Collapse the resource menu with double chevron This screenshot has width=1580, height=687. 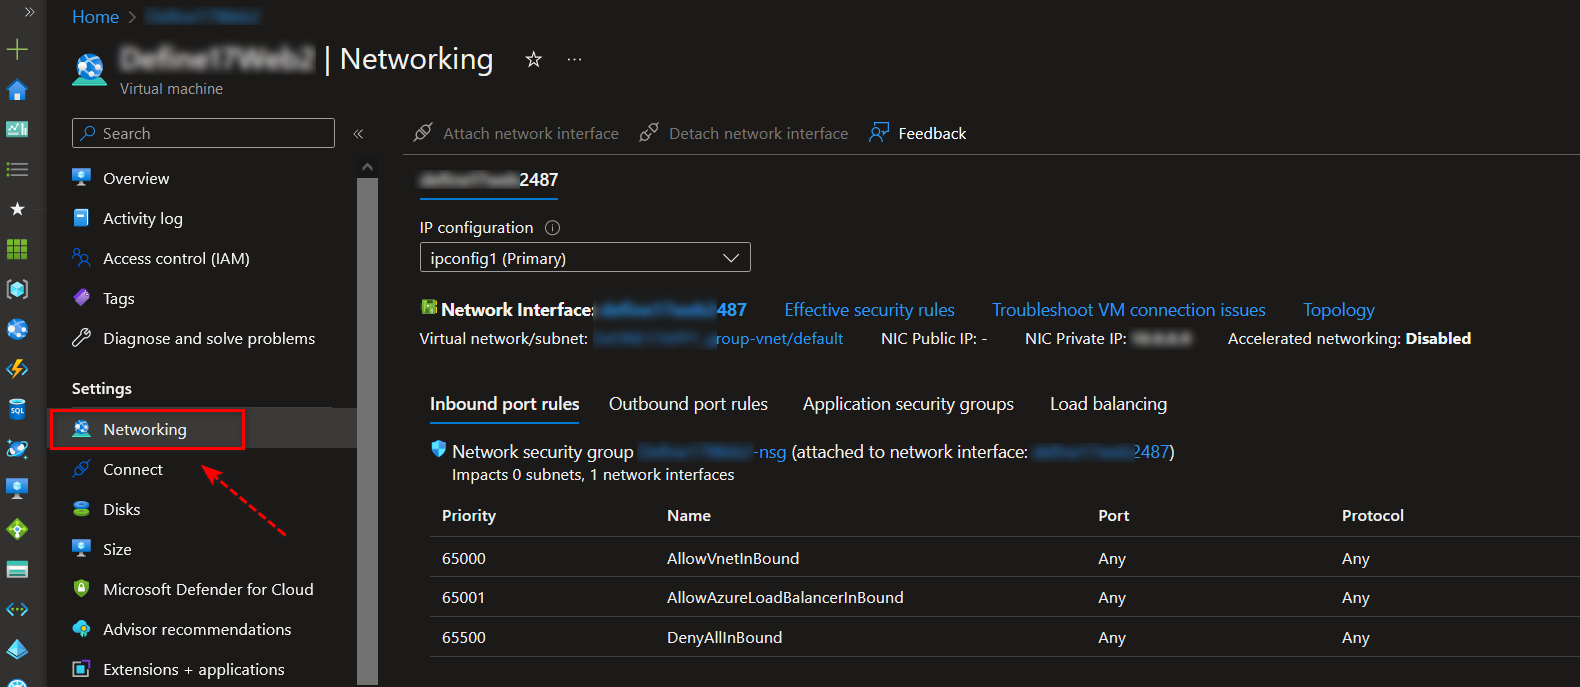(358, 133)
